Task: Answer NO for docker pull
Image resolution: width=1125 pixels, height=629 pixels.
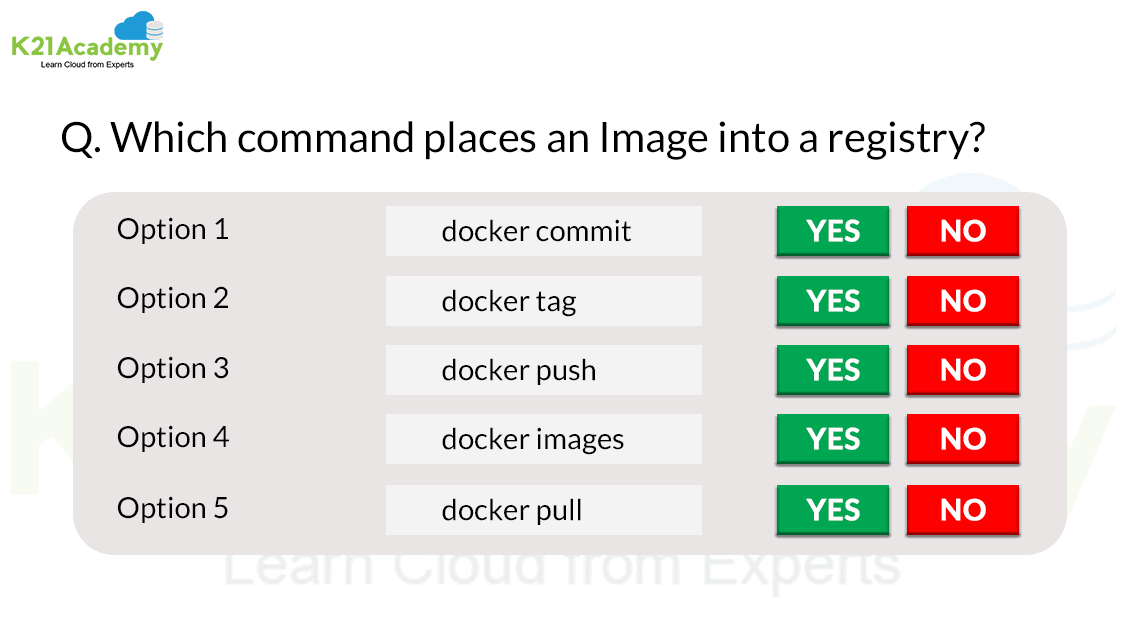Action: [x=962, y=510]
